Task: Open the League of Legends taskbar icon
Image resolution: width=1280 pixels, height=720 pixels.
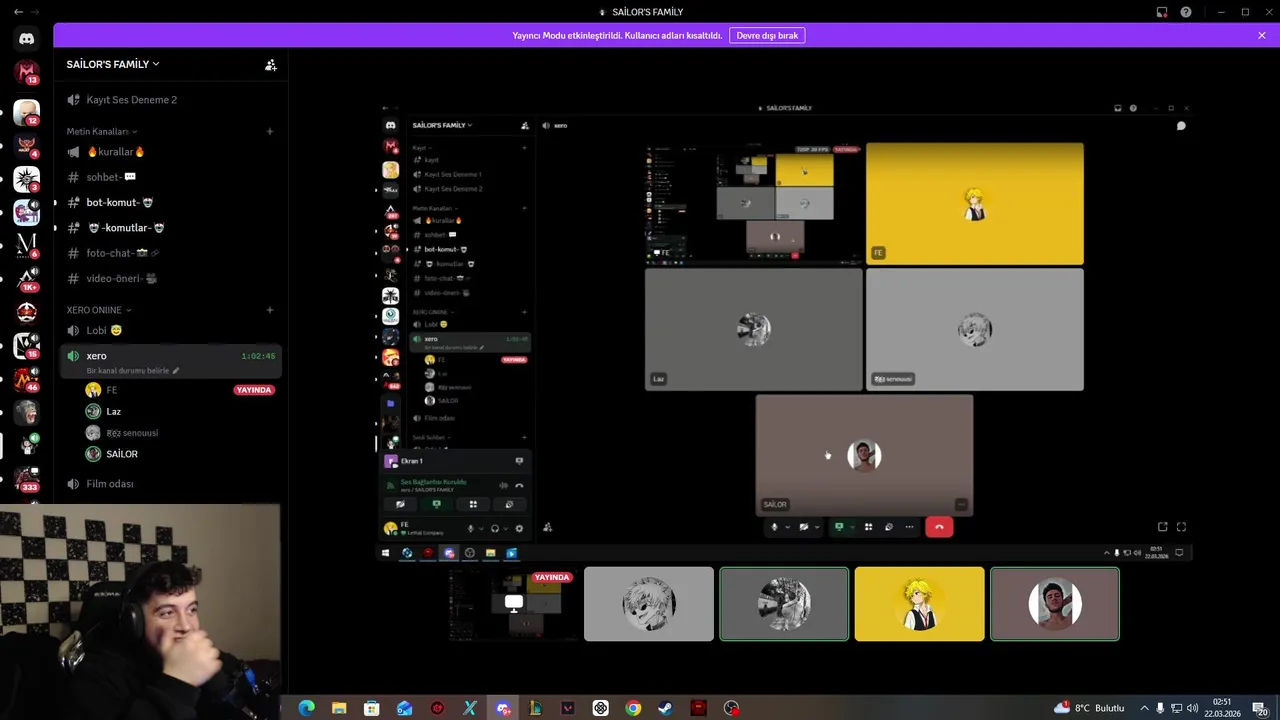Action: 535,708
